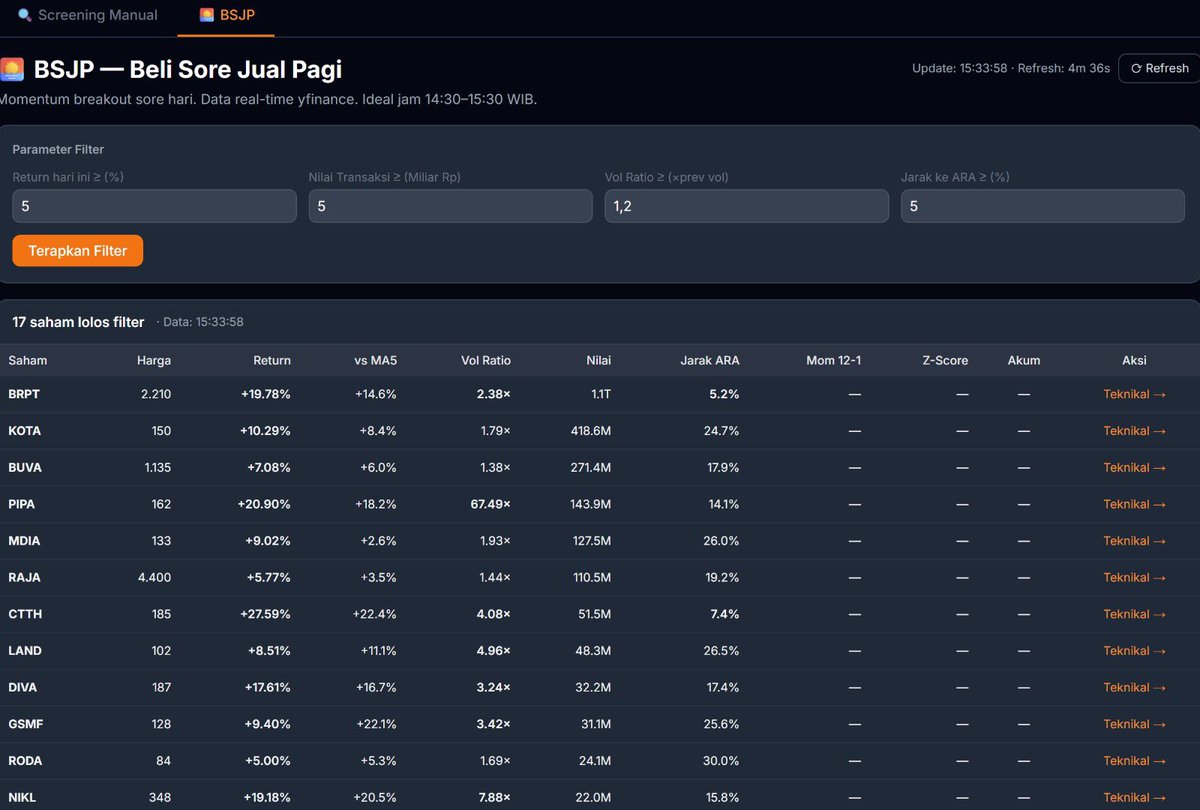Open Teknikal link for CTTH
This screenshot has width=1200, height=810.
(x=1134, y=614)
